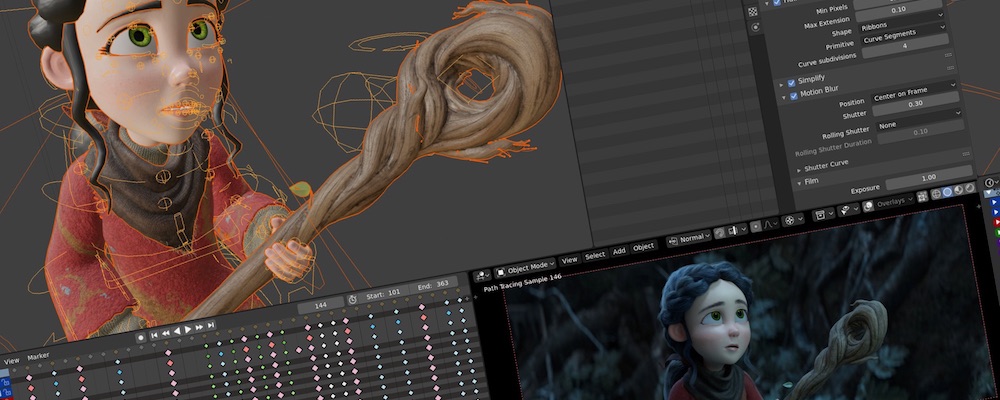Open the Marker menu in timeline

[38, 356]
